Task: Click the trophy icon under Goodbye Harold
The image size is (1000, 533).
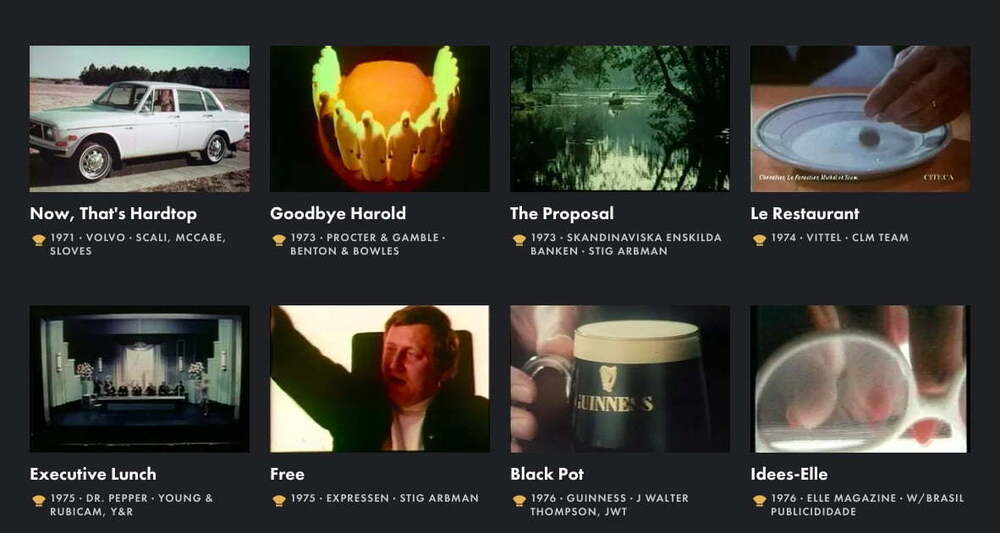Action: pos(279,240)
